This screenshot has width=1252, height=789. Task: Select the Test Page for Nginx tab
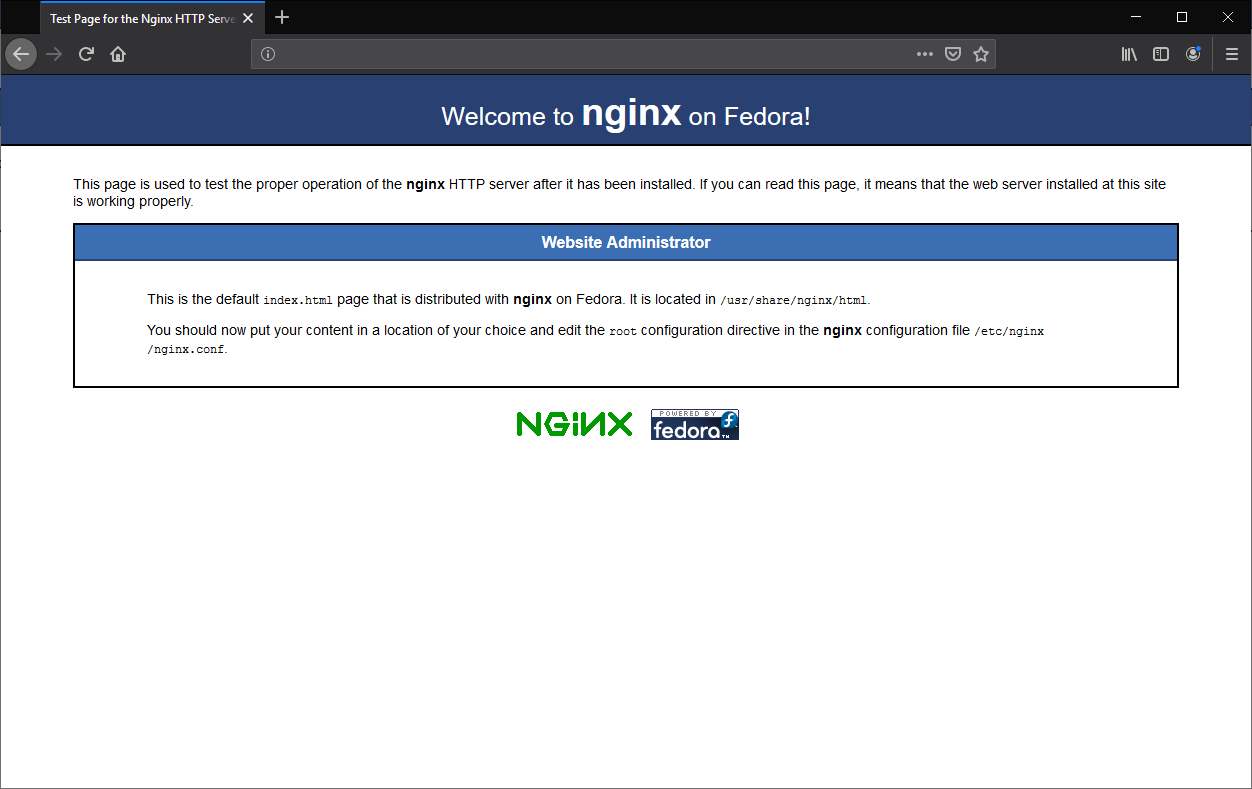(140, 18)
